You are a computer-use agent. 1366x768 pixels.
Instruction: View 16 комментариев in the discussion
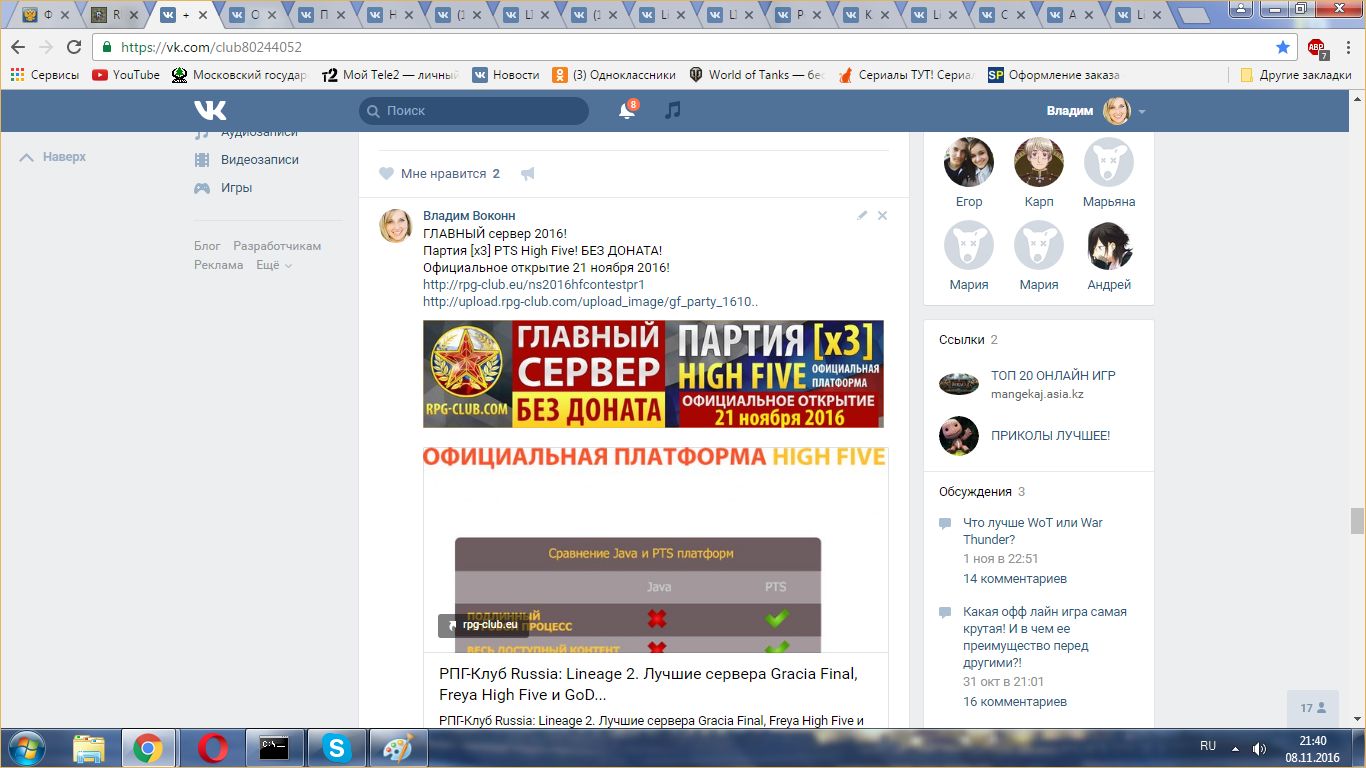tap(1015, 702)
